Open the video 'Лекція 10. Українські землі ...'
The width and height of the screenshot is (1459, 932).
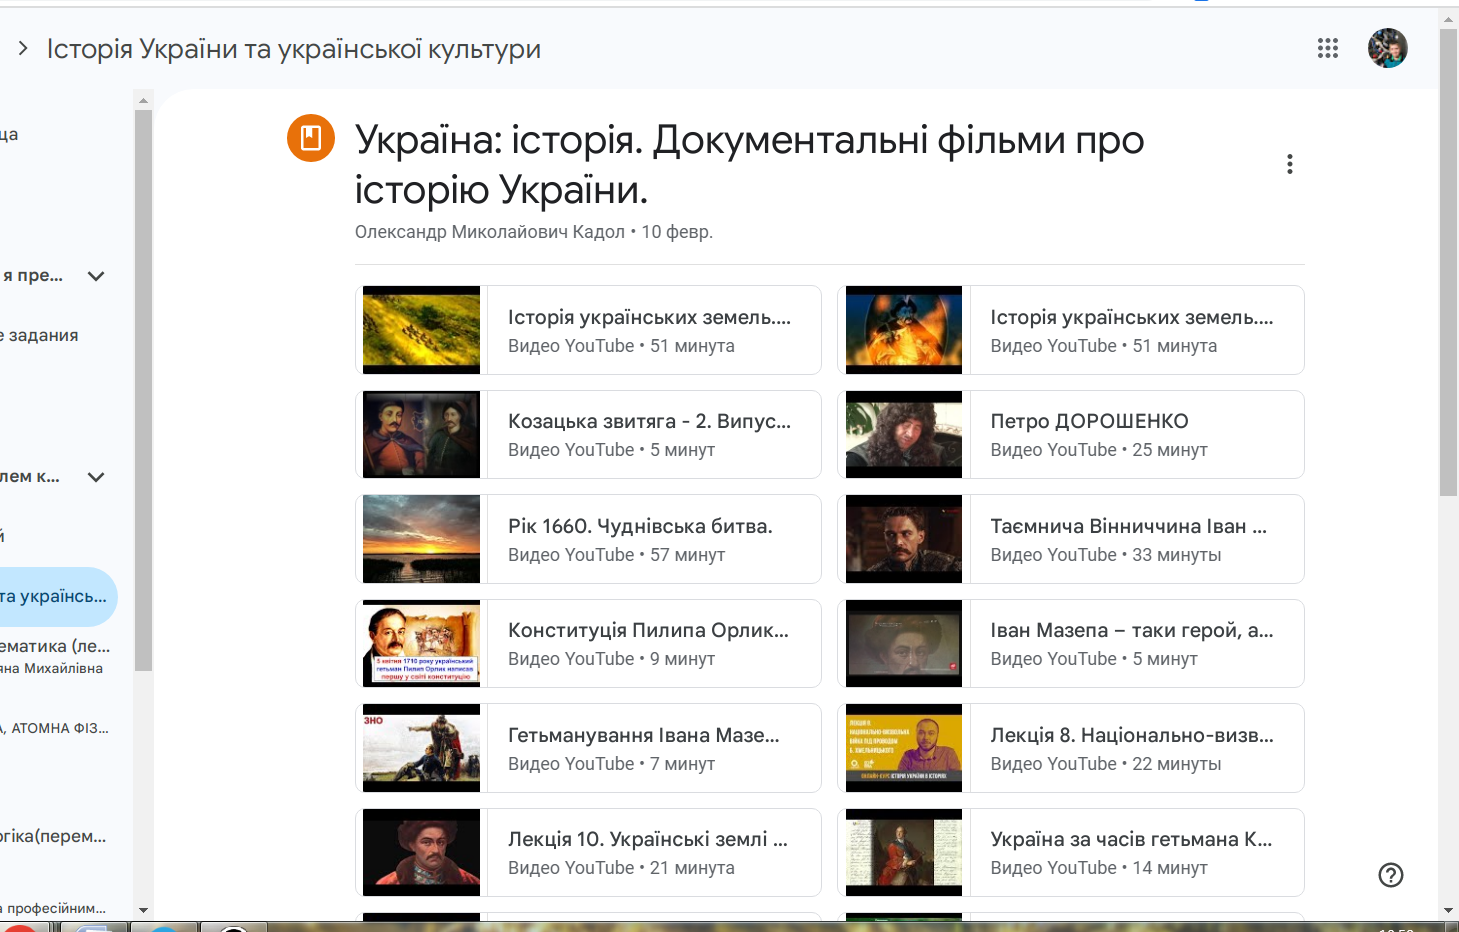[x=588, y=853]
